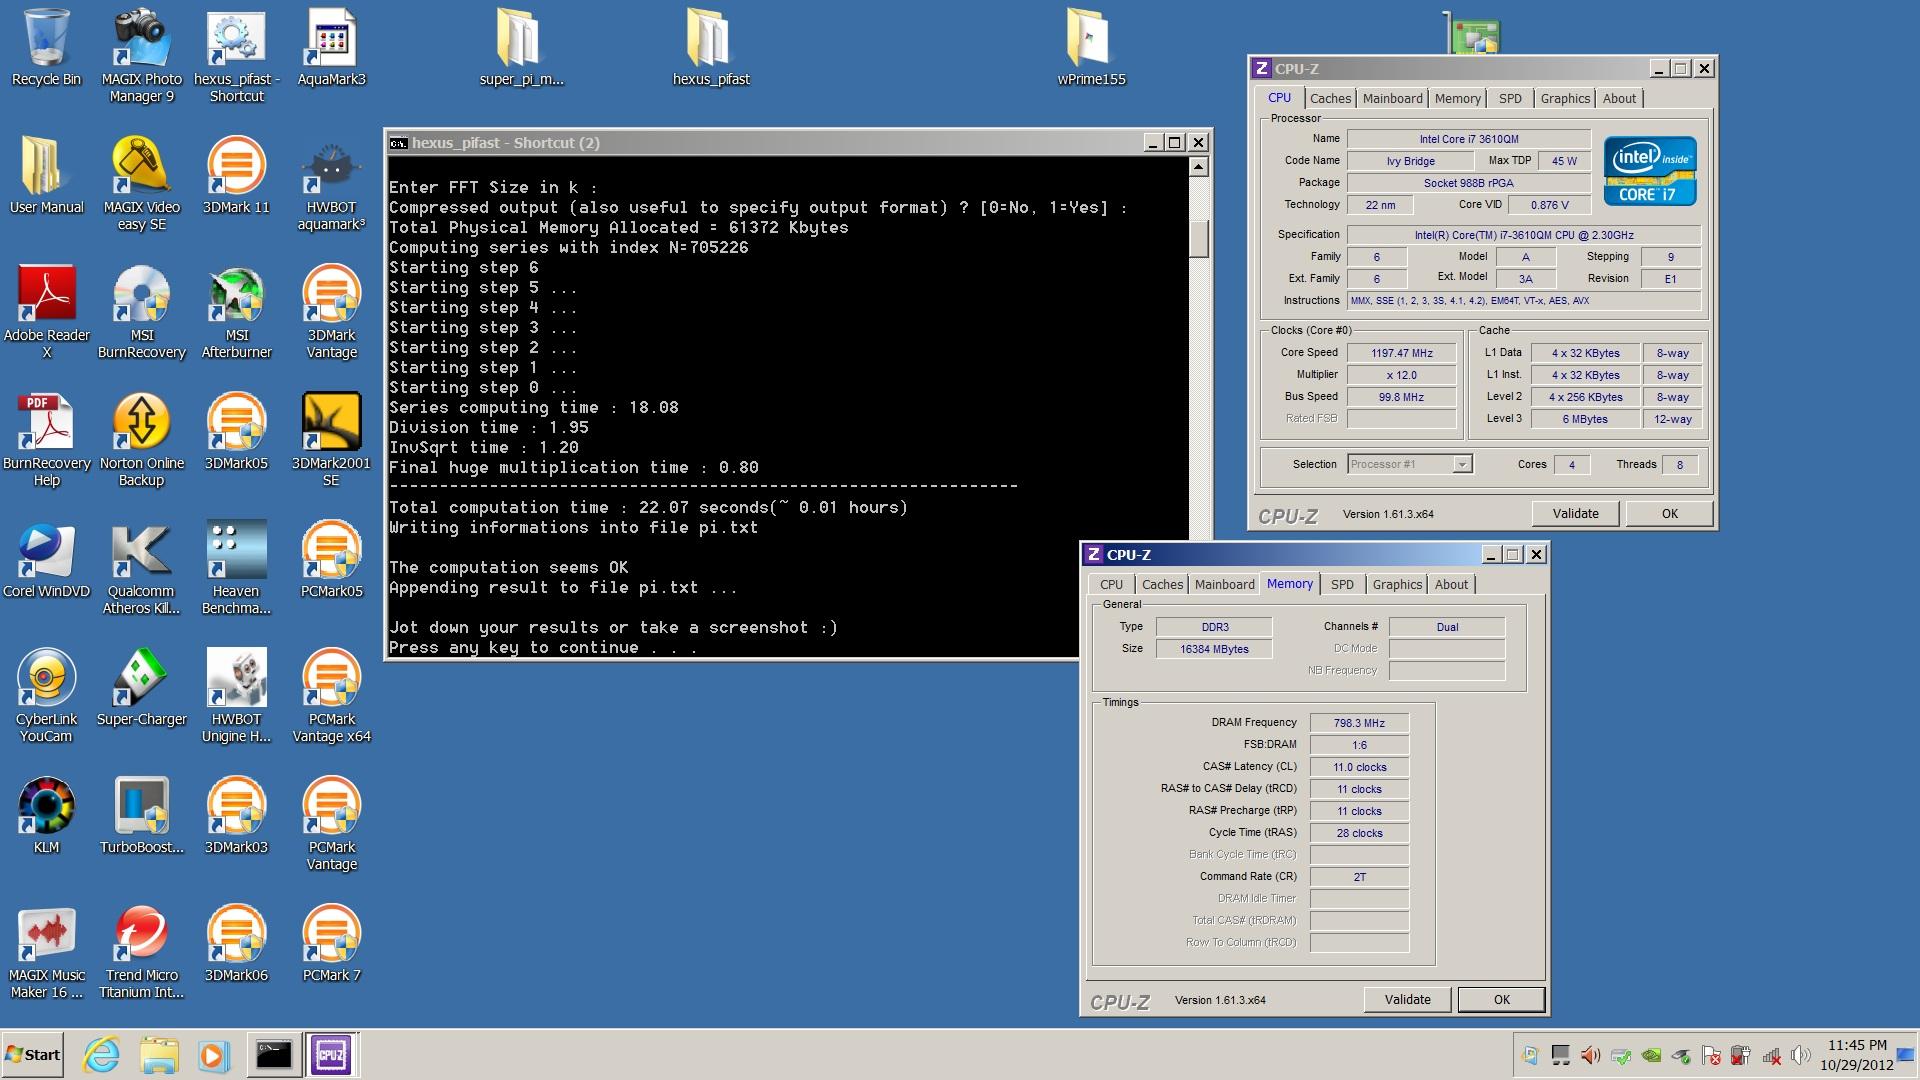Switch to CPU tab in lower CPU-Z window
The height and width of the screenshot is (1080, 1920).
[1111, 584]
